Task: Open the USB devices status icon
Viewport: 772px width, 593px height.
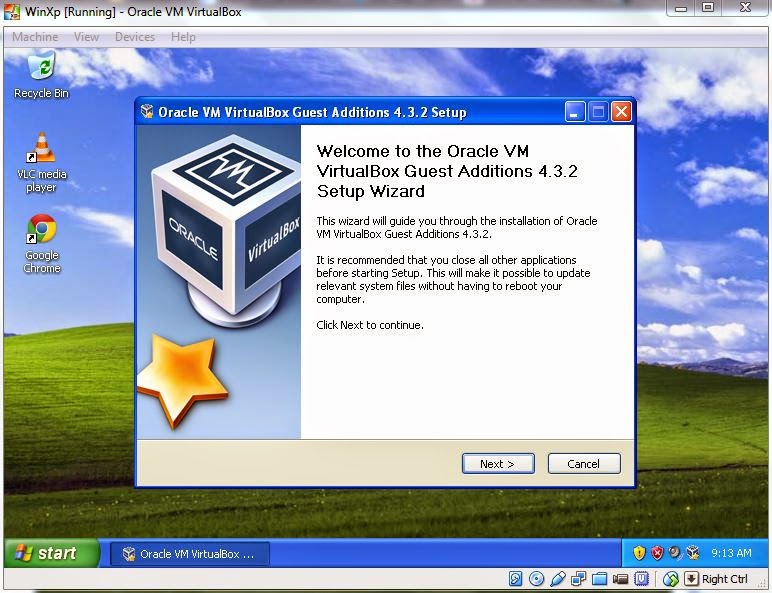Action: pyautogui.click(x=558, y=579)
